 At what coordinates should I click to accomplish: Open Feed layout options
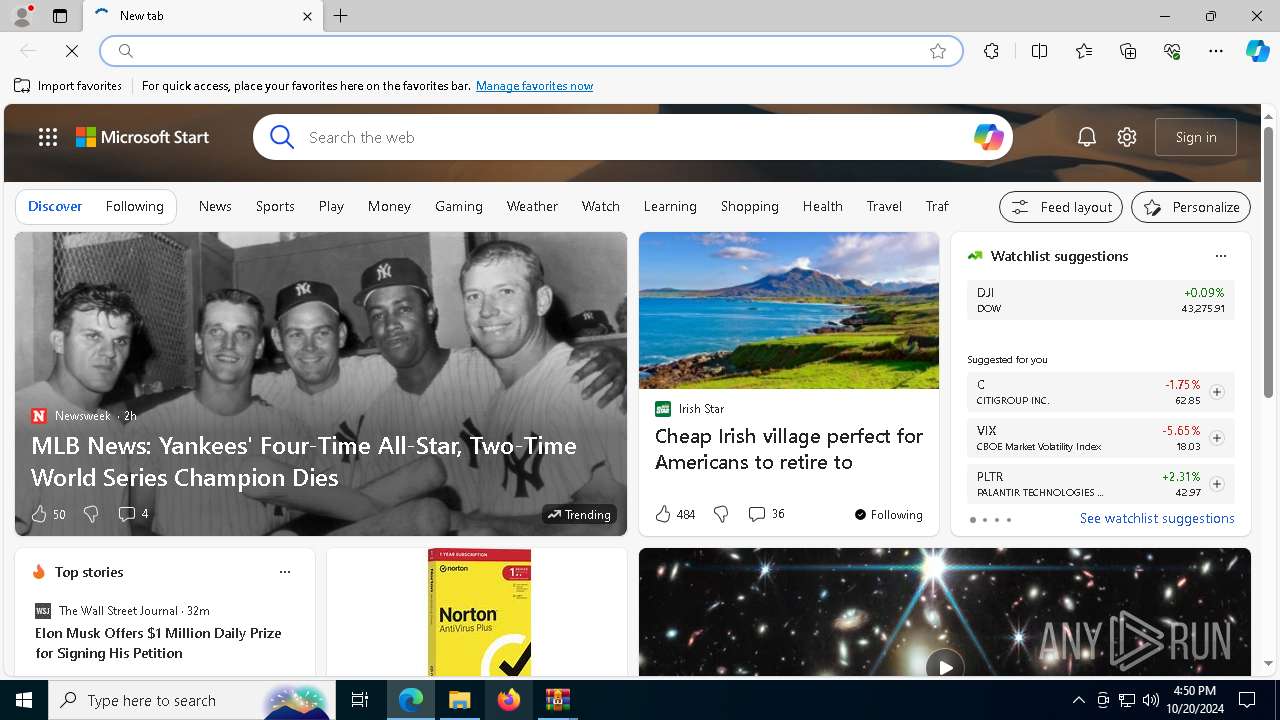click(x=1061, y=207)
